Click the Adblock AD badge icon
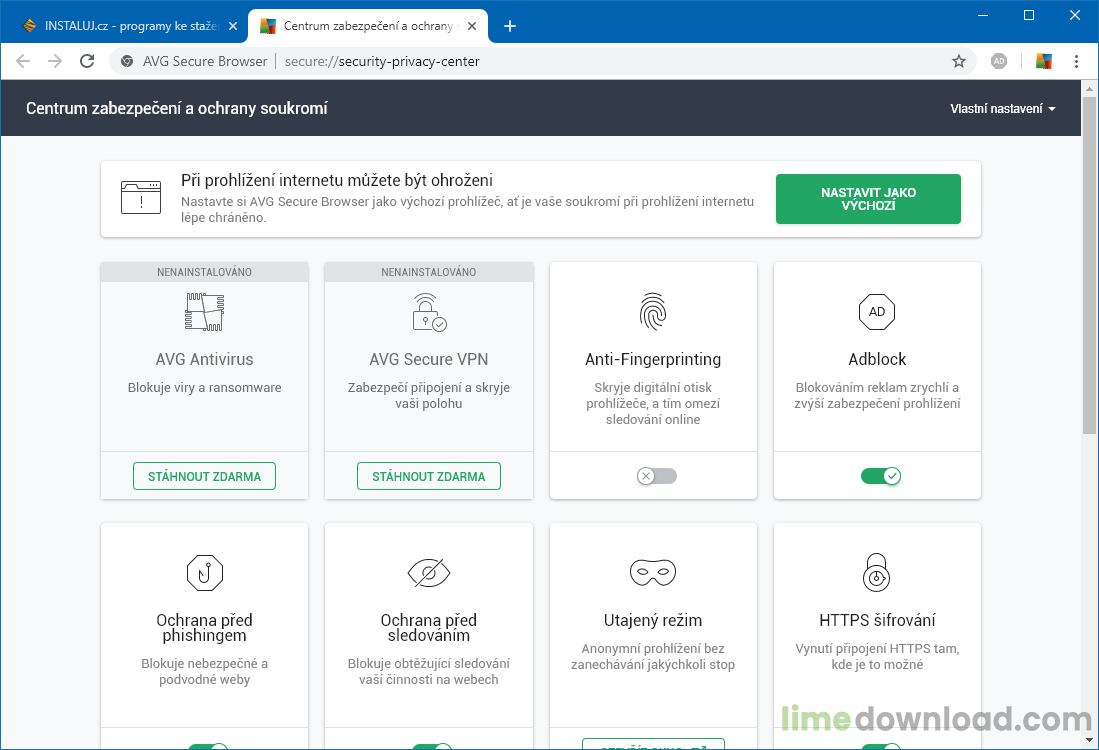1099x750 pixels. click(877, 311)
